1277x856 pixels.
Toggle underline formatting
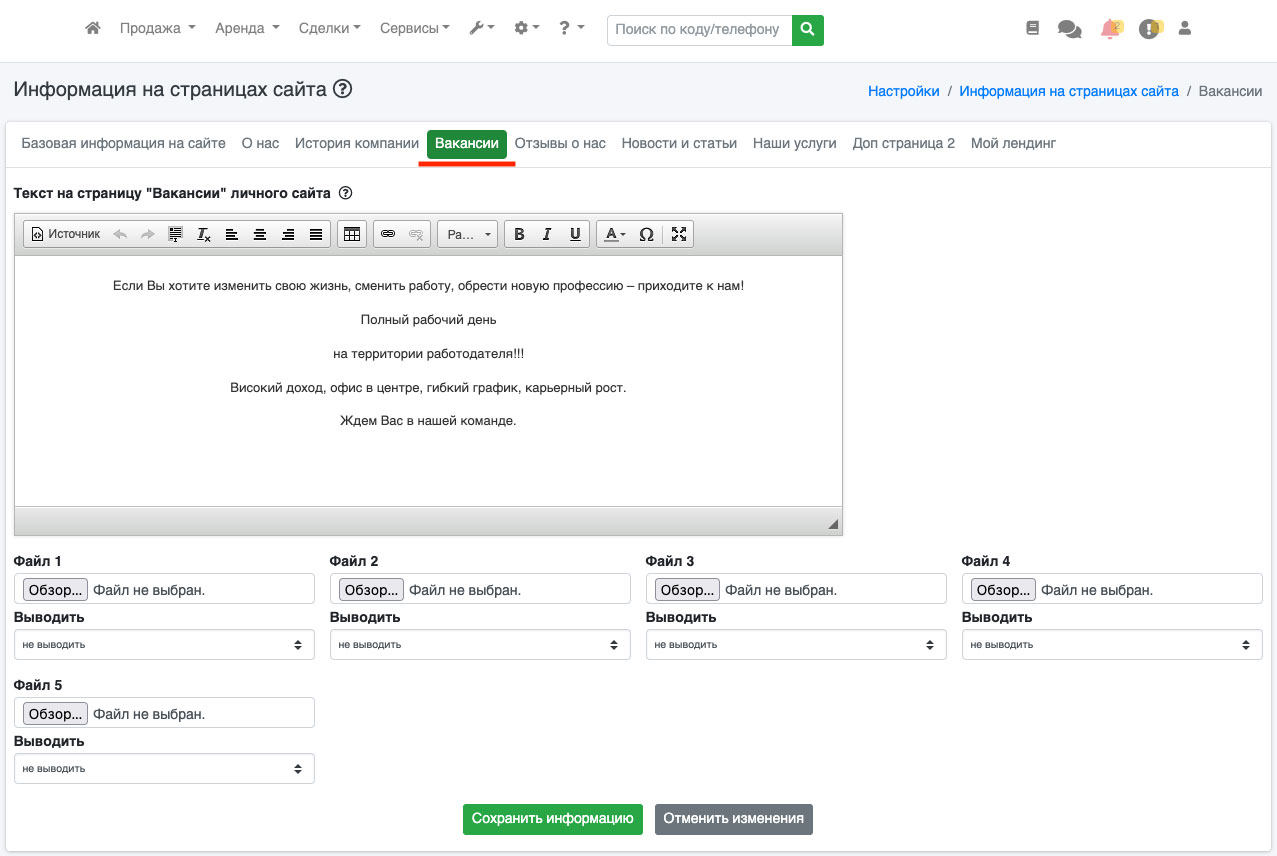[x=575, y=234]
